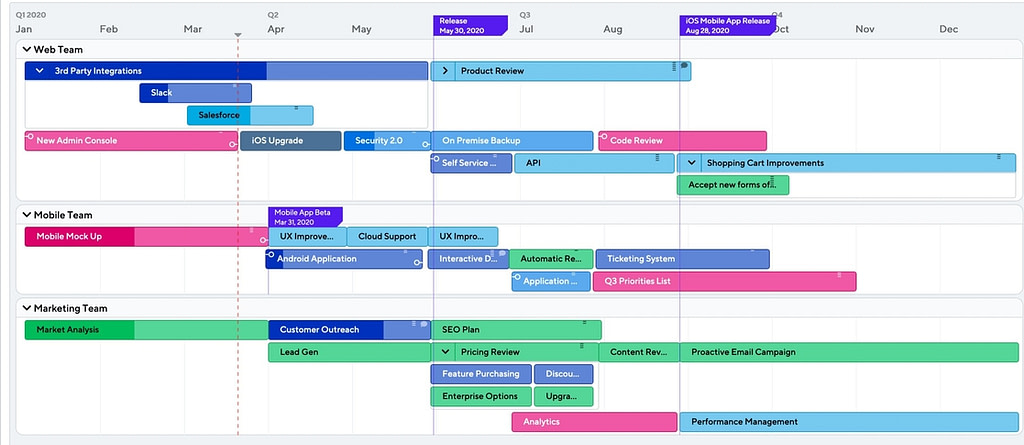Click the Aug month label
The width and height of the screenshot is (1024, 445).
click(613, 29)
